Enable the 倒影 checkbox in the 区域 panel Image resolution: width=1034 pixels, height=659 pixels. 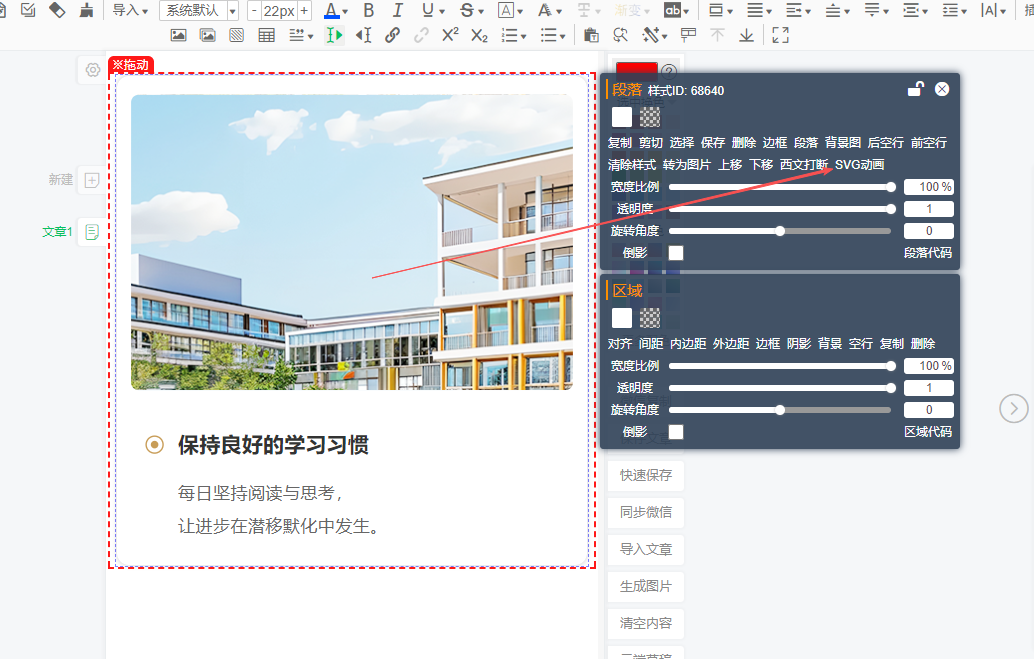pos(676,432)
